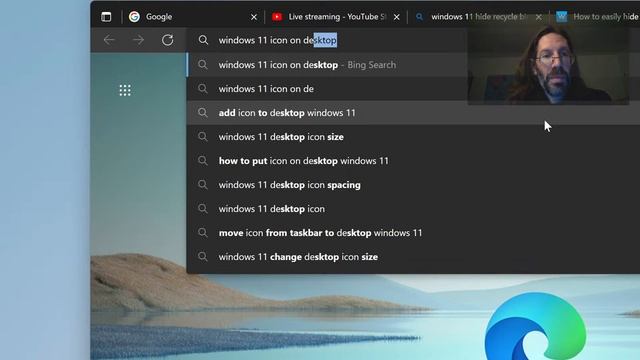
Task: Click the Google favicon on first tab
Action: [134, 17]
